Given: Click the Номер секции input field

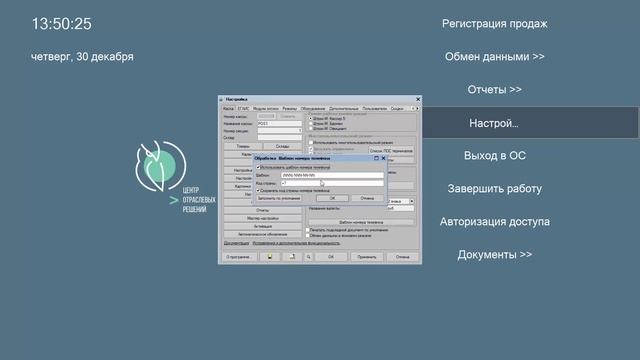Looking at the screenshot, I should tap(280, 131).
